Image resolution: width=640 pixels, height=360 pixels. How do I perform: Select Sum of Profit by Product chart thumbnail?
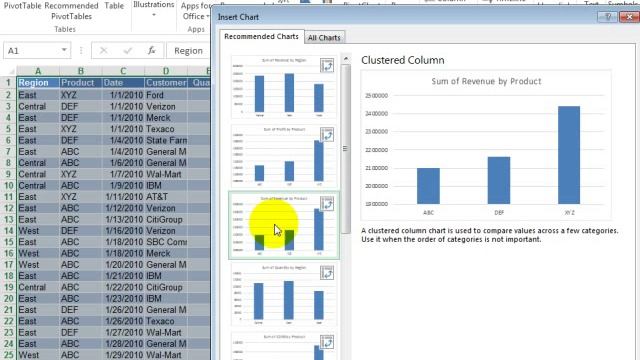point(284,156)
